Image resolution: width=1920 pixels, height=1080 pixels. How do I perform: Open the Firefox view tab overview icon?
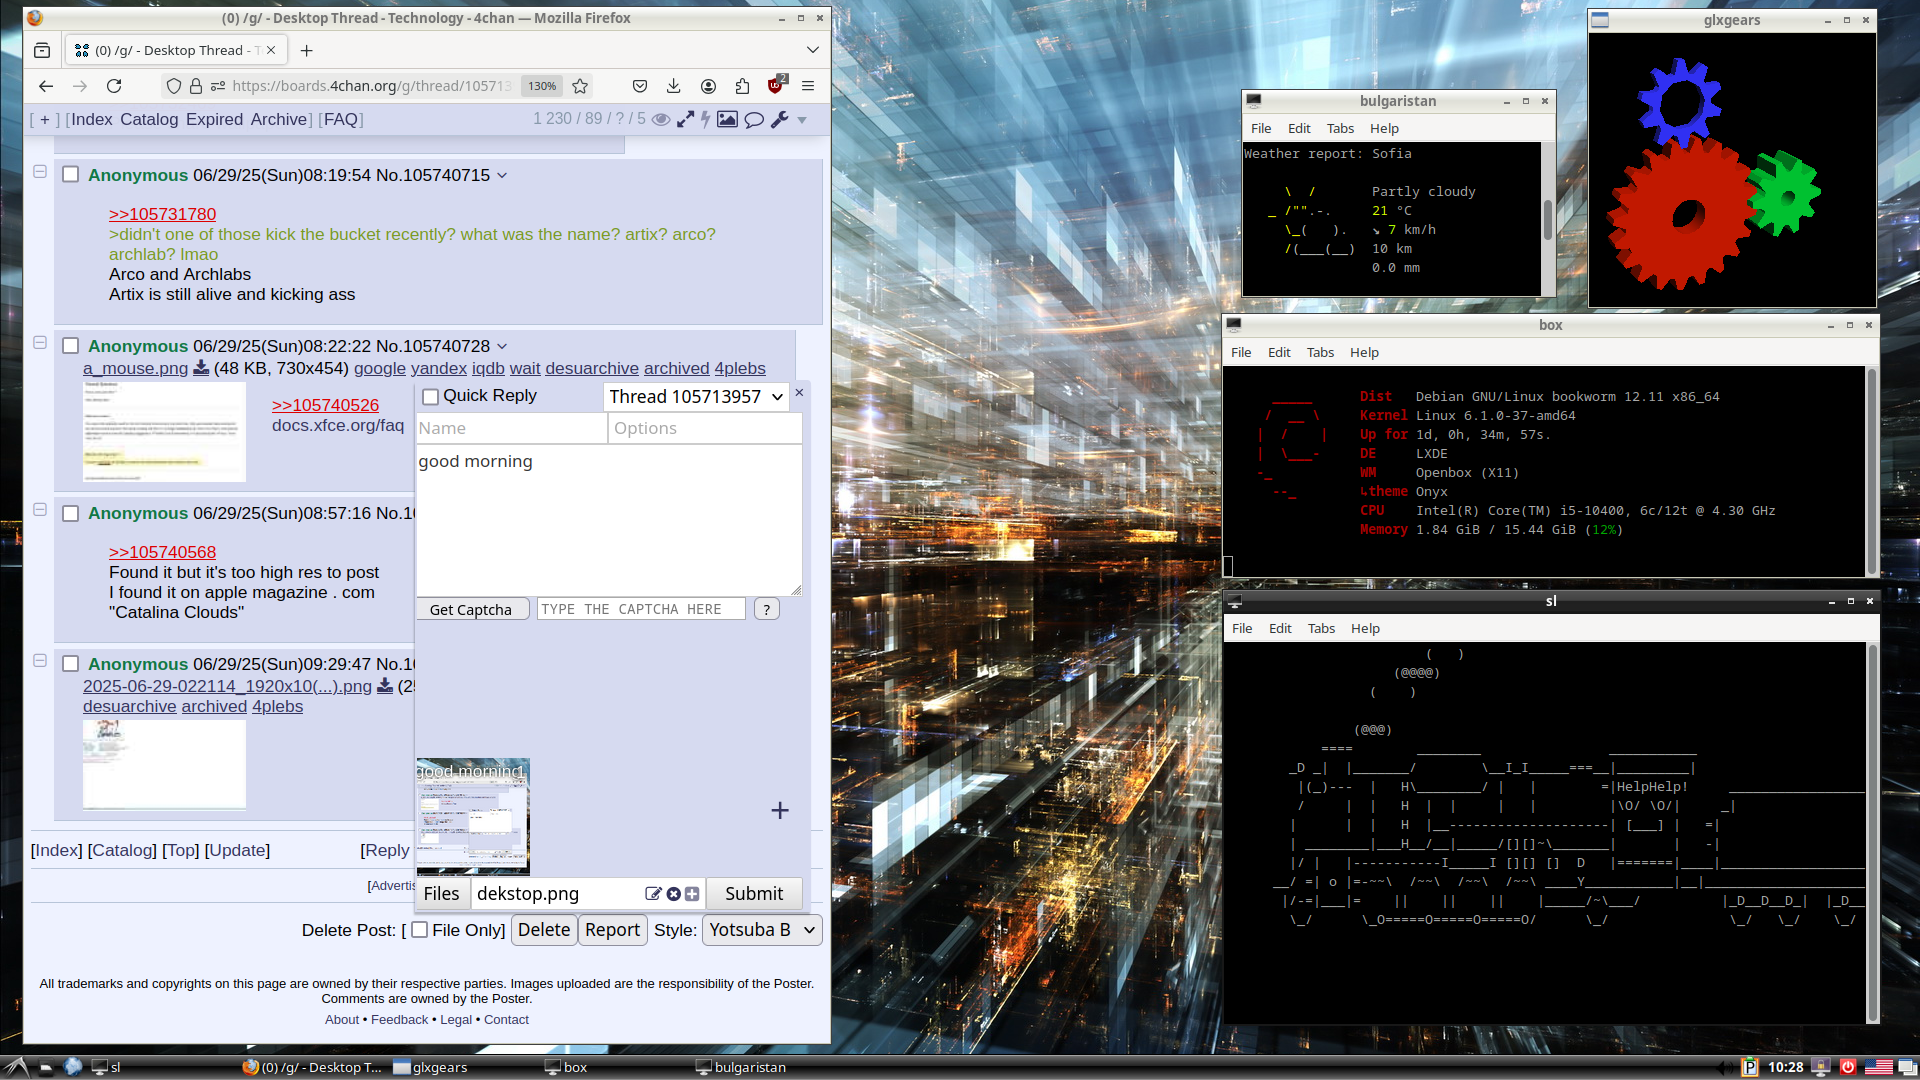[x=42, y=50]
